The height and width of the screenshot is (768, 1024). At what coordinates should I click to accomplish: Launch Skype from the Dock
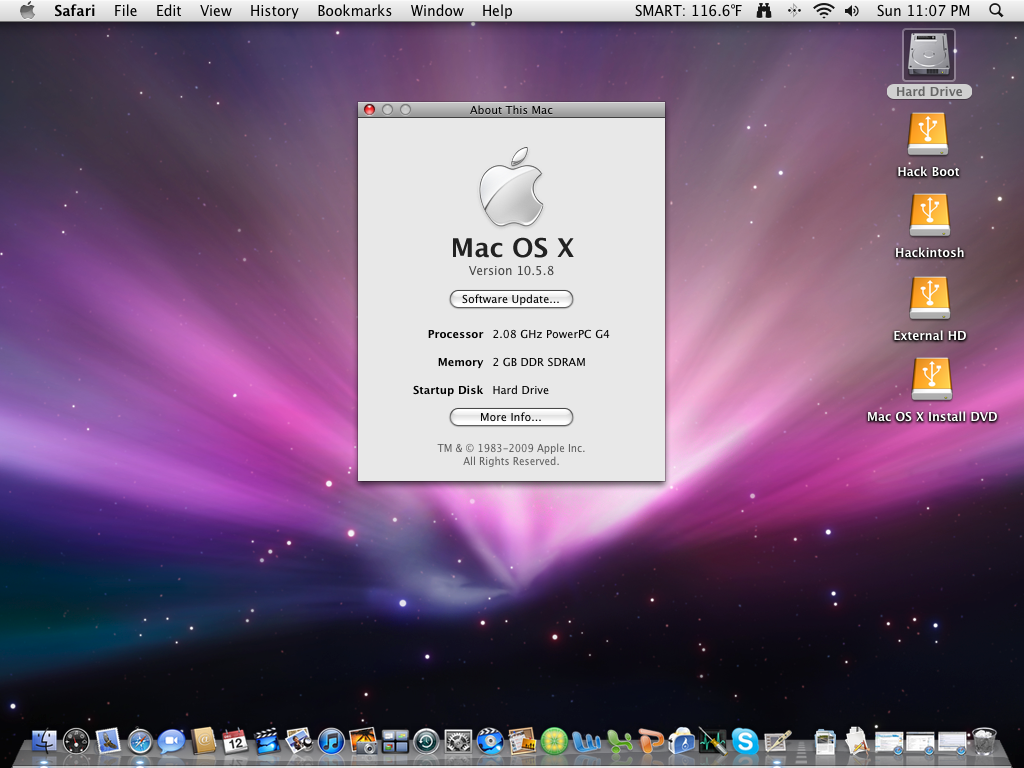click(x=744, y=742)
